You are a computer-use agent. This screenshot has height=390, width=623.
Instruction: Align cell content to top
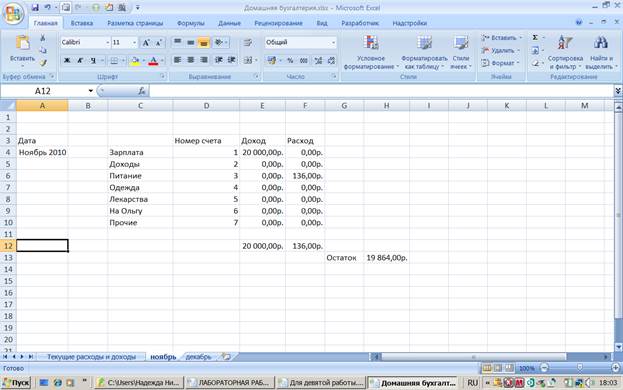point(178,42)
